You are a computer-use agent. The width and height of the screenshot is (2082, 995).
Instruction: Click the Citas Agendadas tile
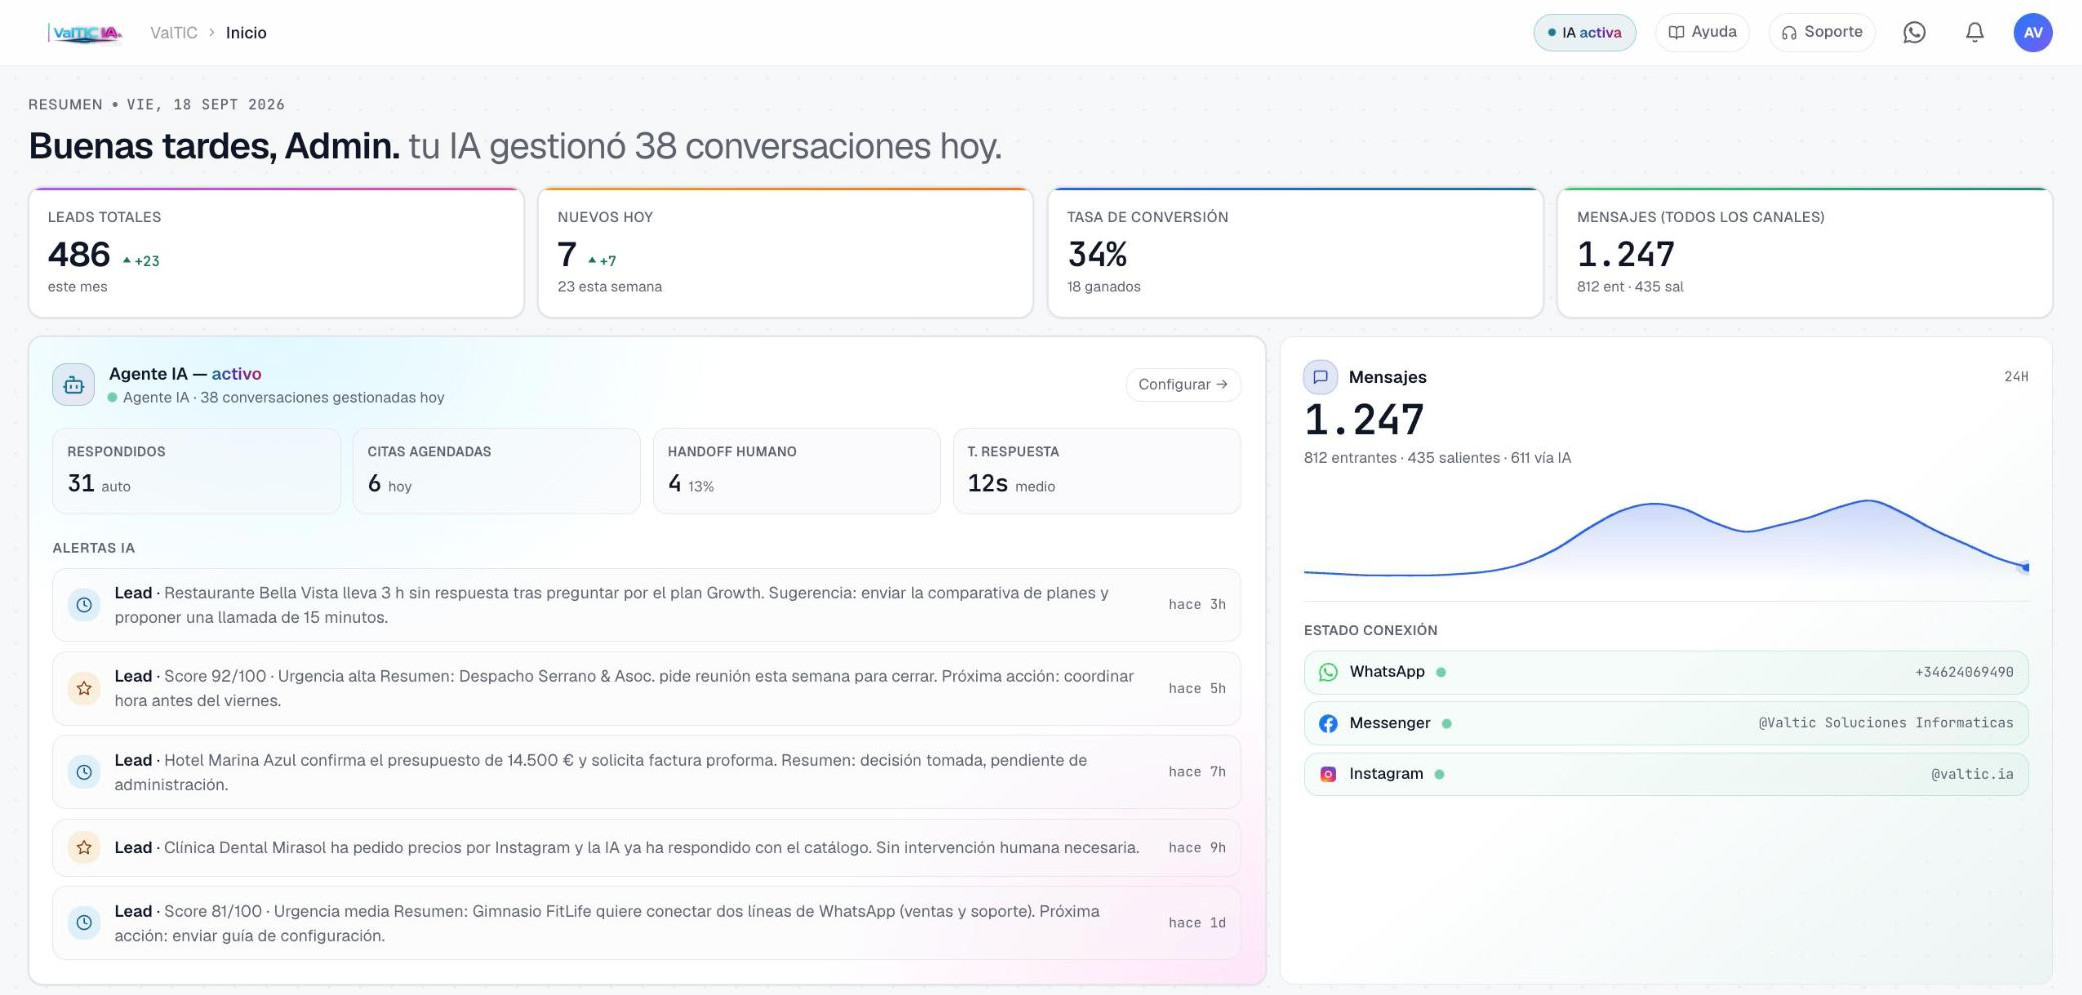[x=496, y=471]
